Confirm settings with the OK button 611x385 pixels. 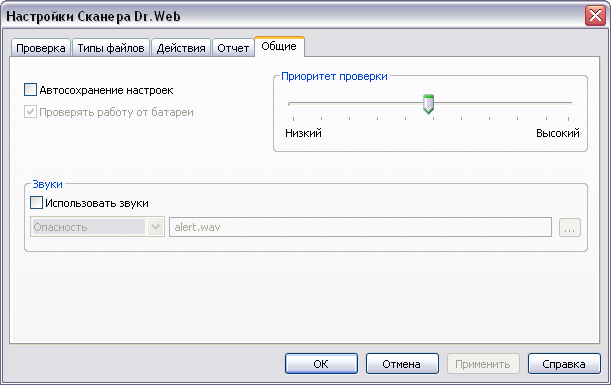pyautogui.click(x=321, y=364)
